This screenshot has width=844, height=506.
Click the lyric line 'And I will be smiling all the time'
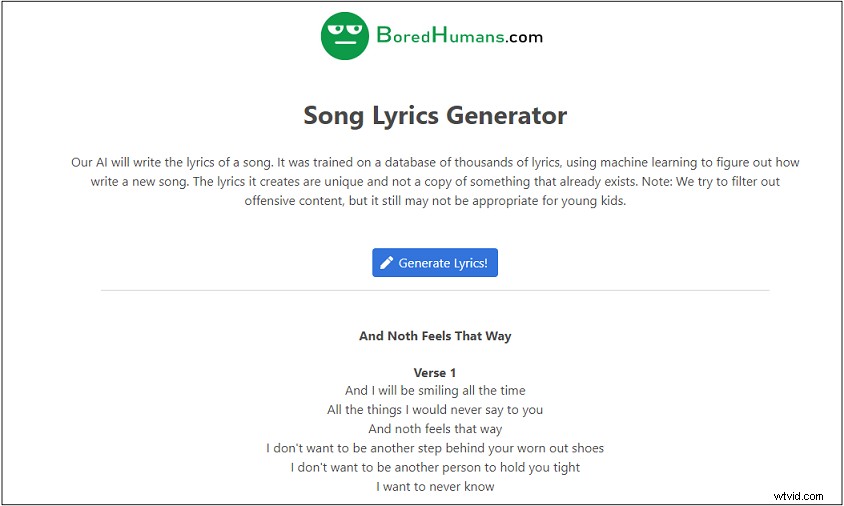click(x=435, y=390)
